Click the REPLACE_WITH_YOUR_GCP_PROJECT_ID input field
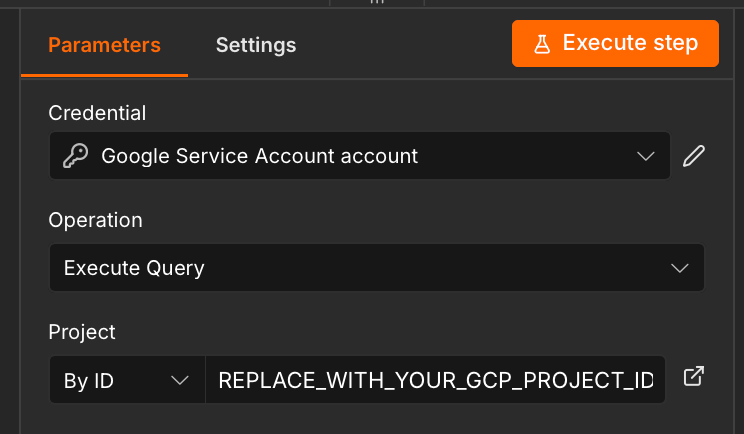 click(435, 380)
